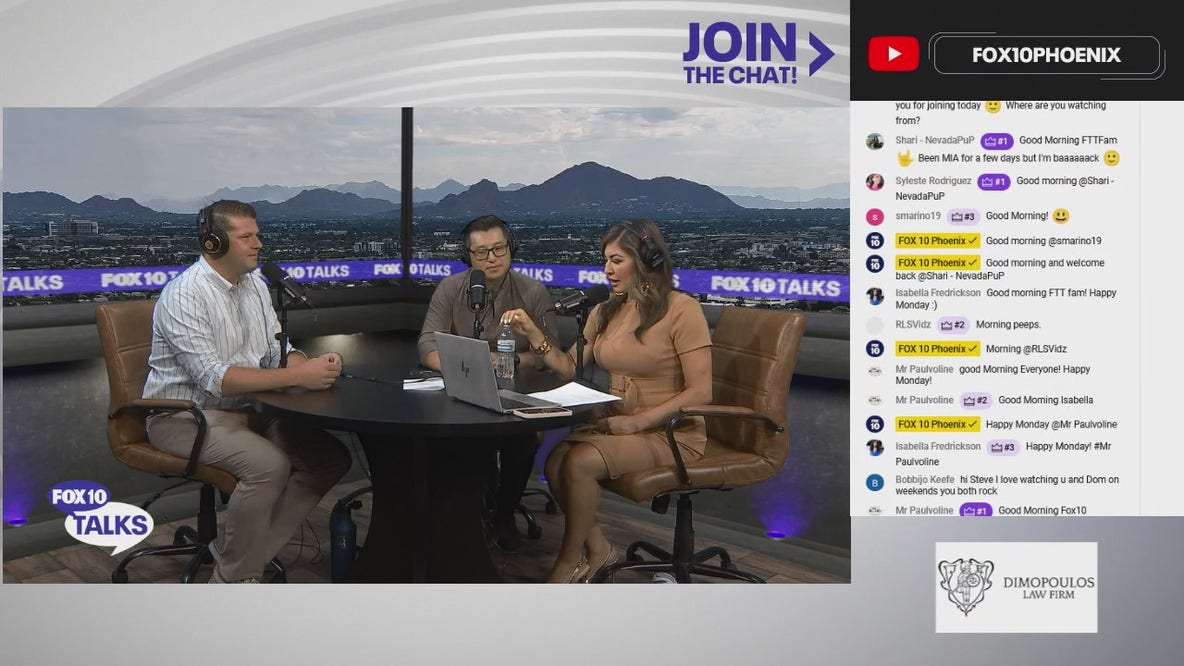Viewport: 1184px width, 666px height.
Task: Click Isabella Fredrickson's avatar beside 'Good morning FTT fam!'
Action: 874,296
